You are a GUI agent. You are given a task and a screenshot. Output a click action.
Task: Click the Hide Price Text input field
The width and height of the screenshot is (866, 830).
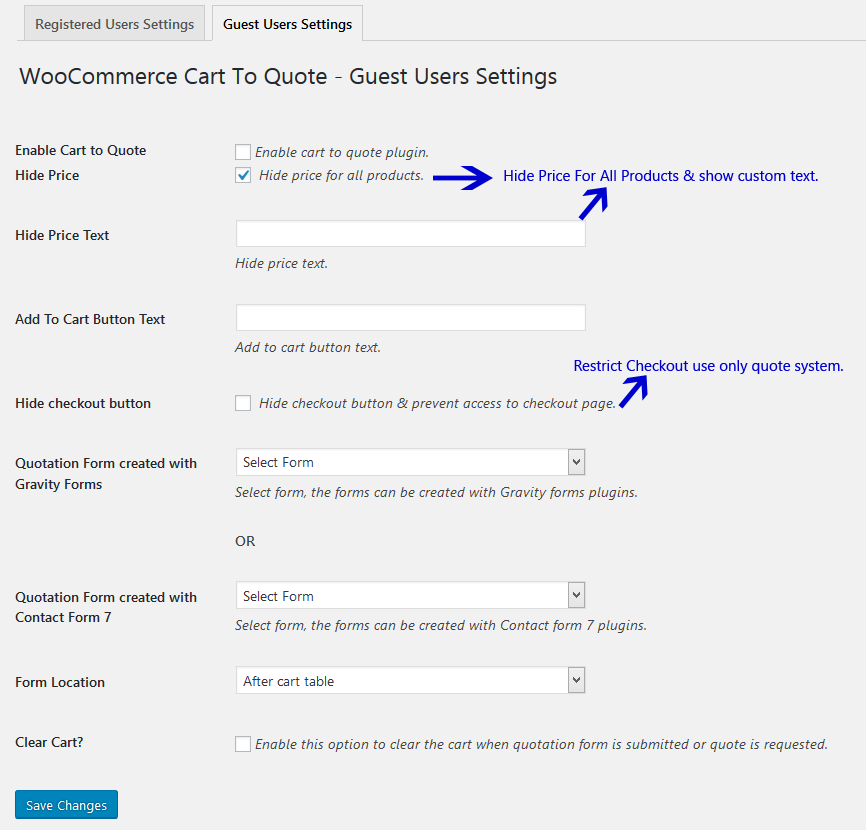pos(410,234)
